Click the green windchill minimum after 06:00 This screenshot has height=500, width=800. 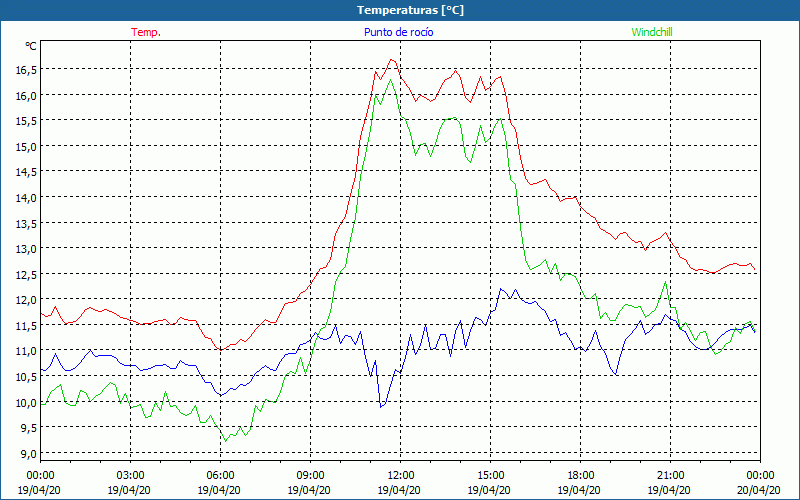click(x=226, y=441)
